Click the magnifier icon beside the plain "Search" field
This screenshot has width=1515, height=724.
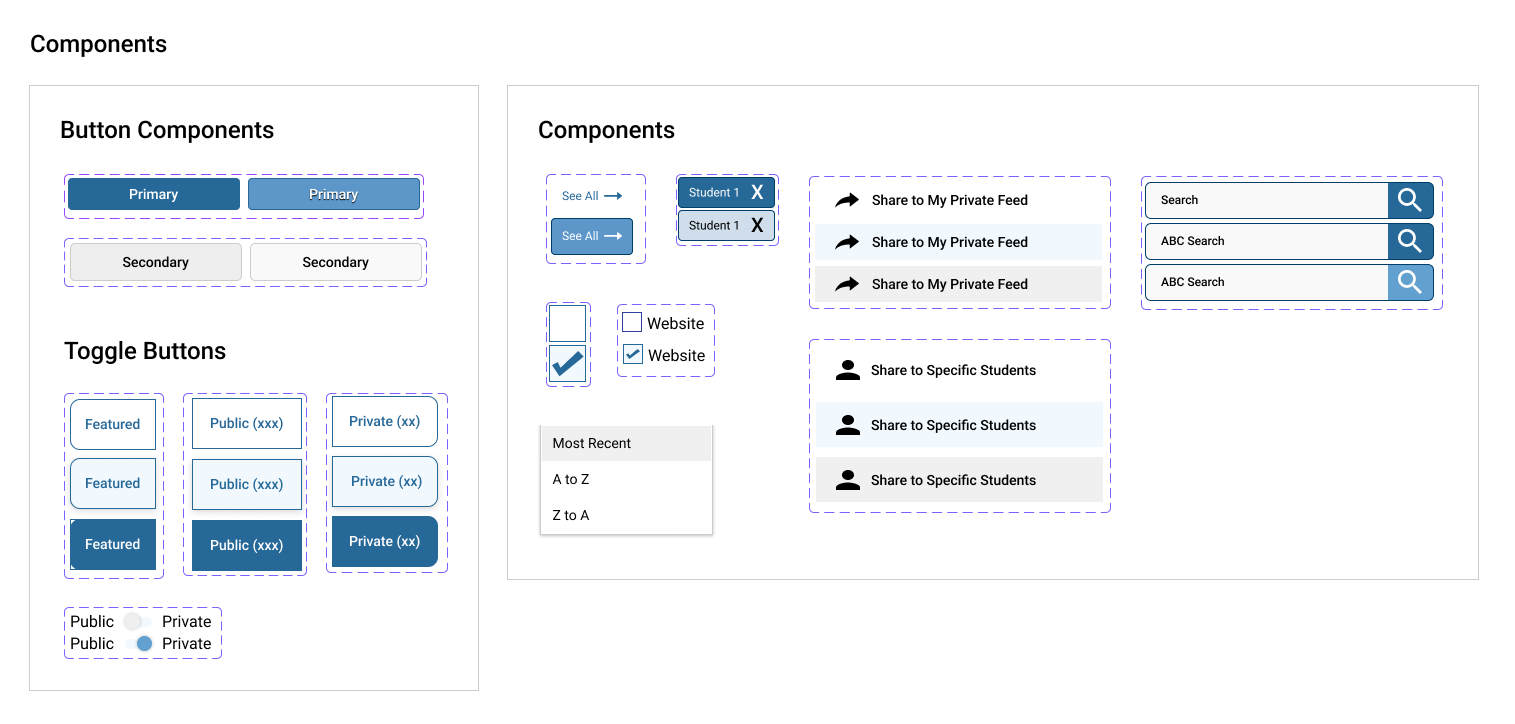[1410, 200]
